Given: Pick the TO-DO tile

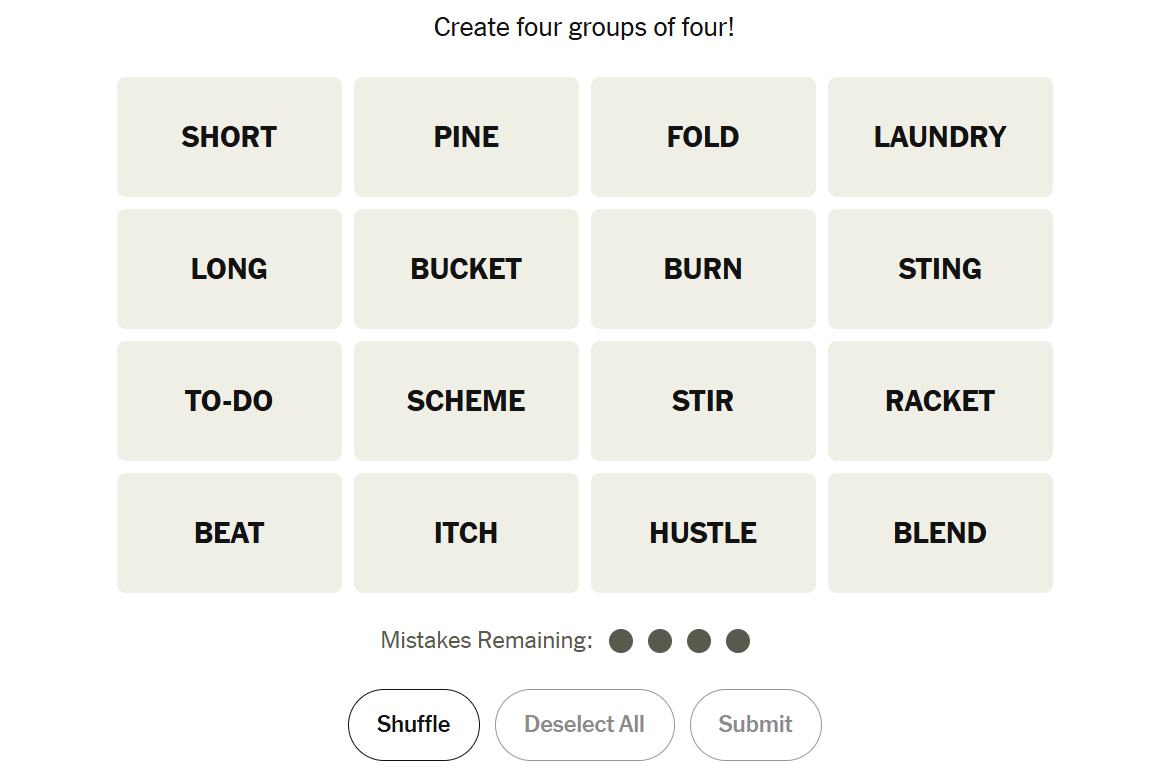Looking at the screenshot, I should point(229,401).
